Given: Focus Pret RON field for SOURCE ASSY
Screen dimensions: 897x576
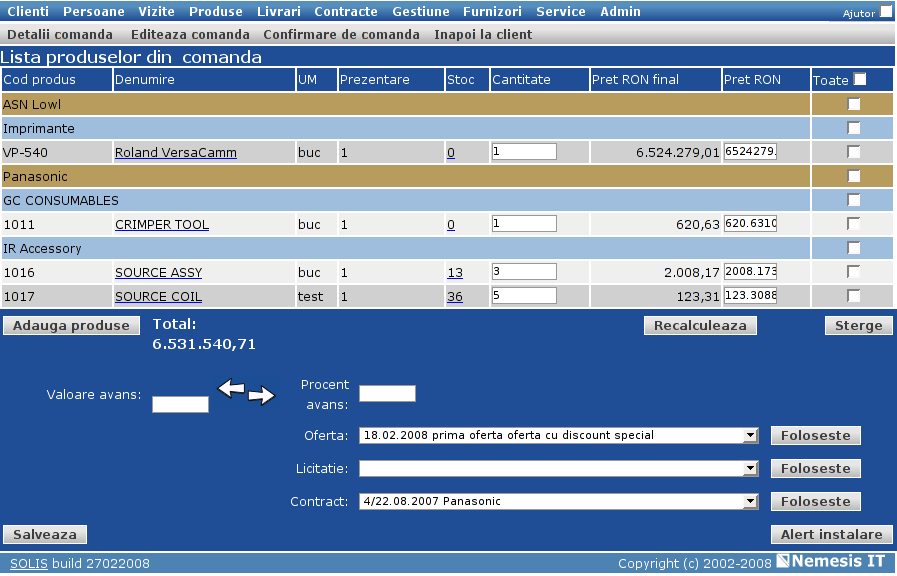Looking at the screenshot, I should [x=750, y=272].
